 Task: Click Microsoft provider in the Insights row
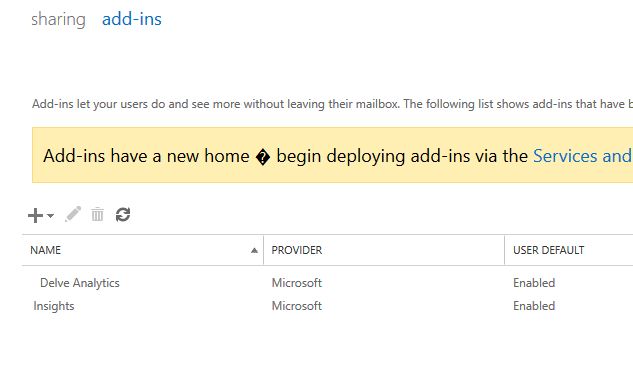click(x=297, y=306)
